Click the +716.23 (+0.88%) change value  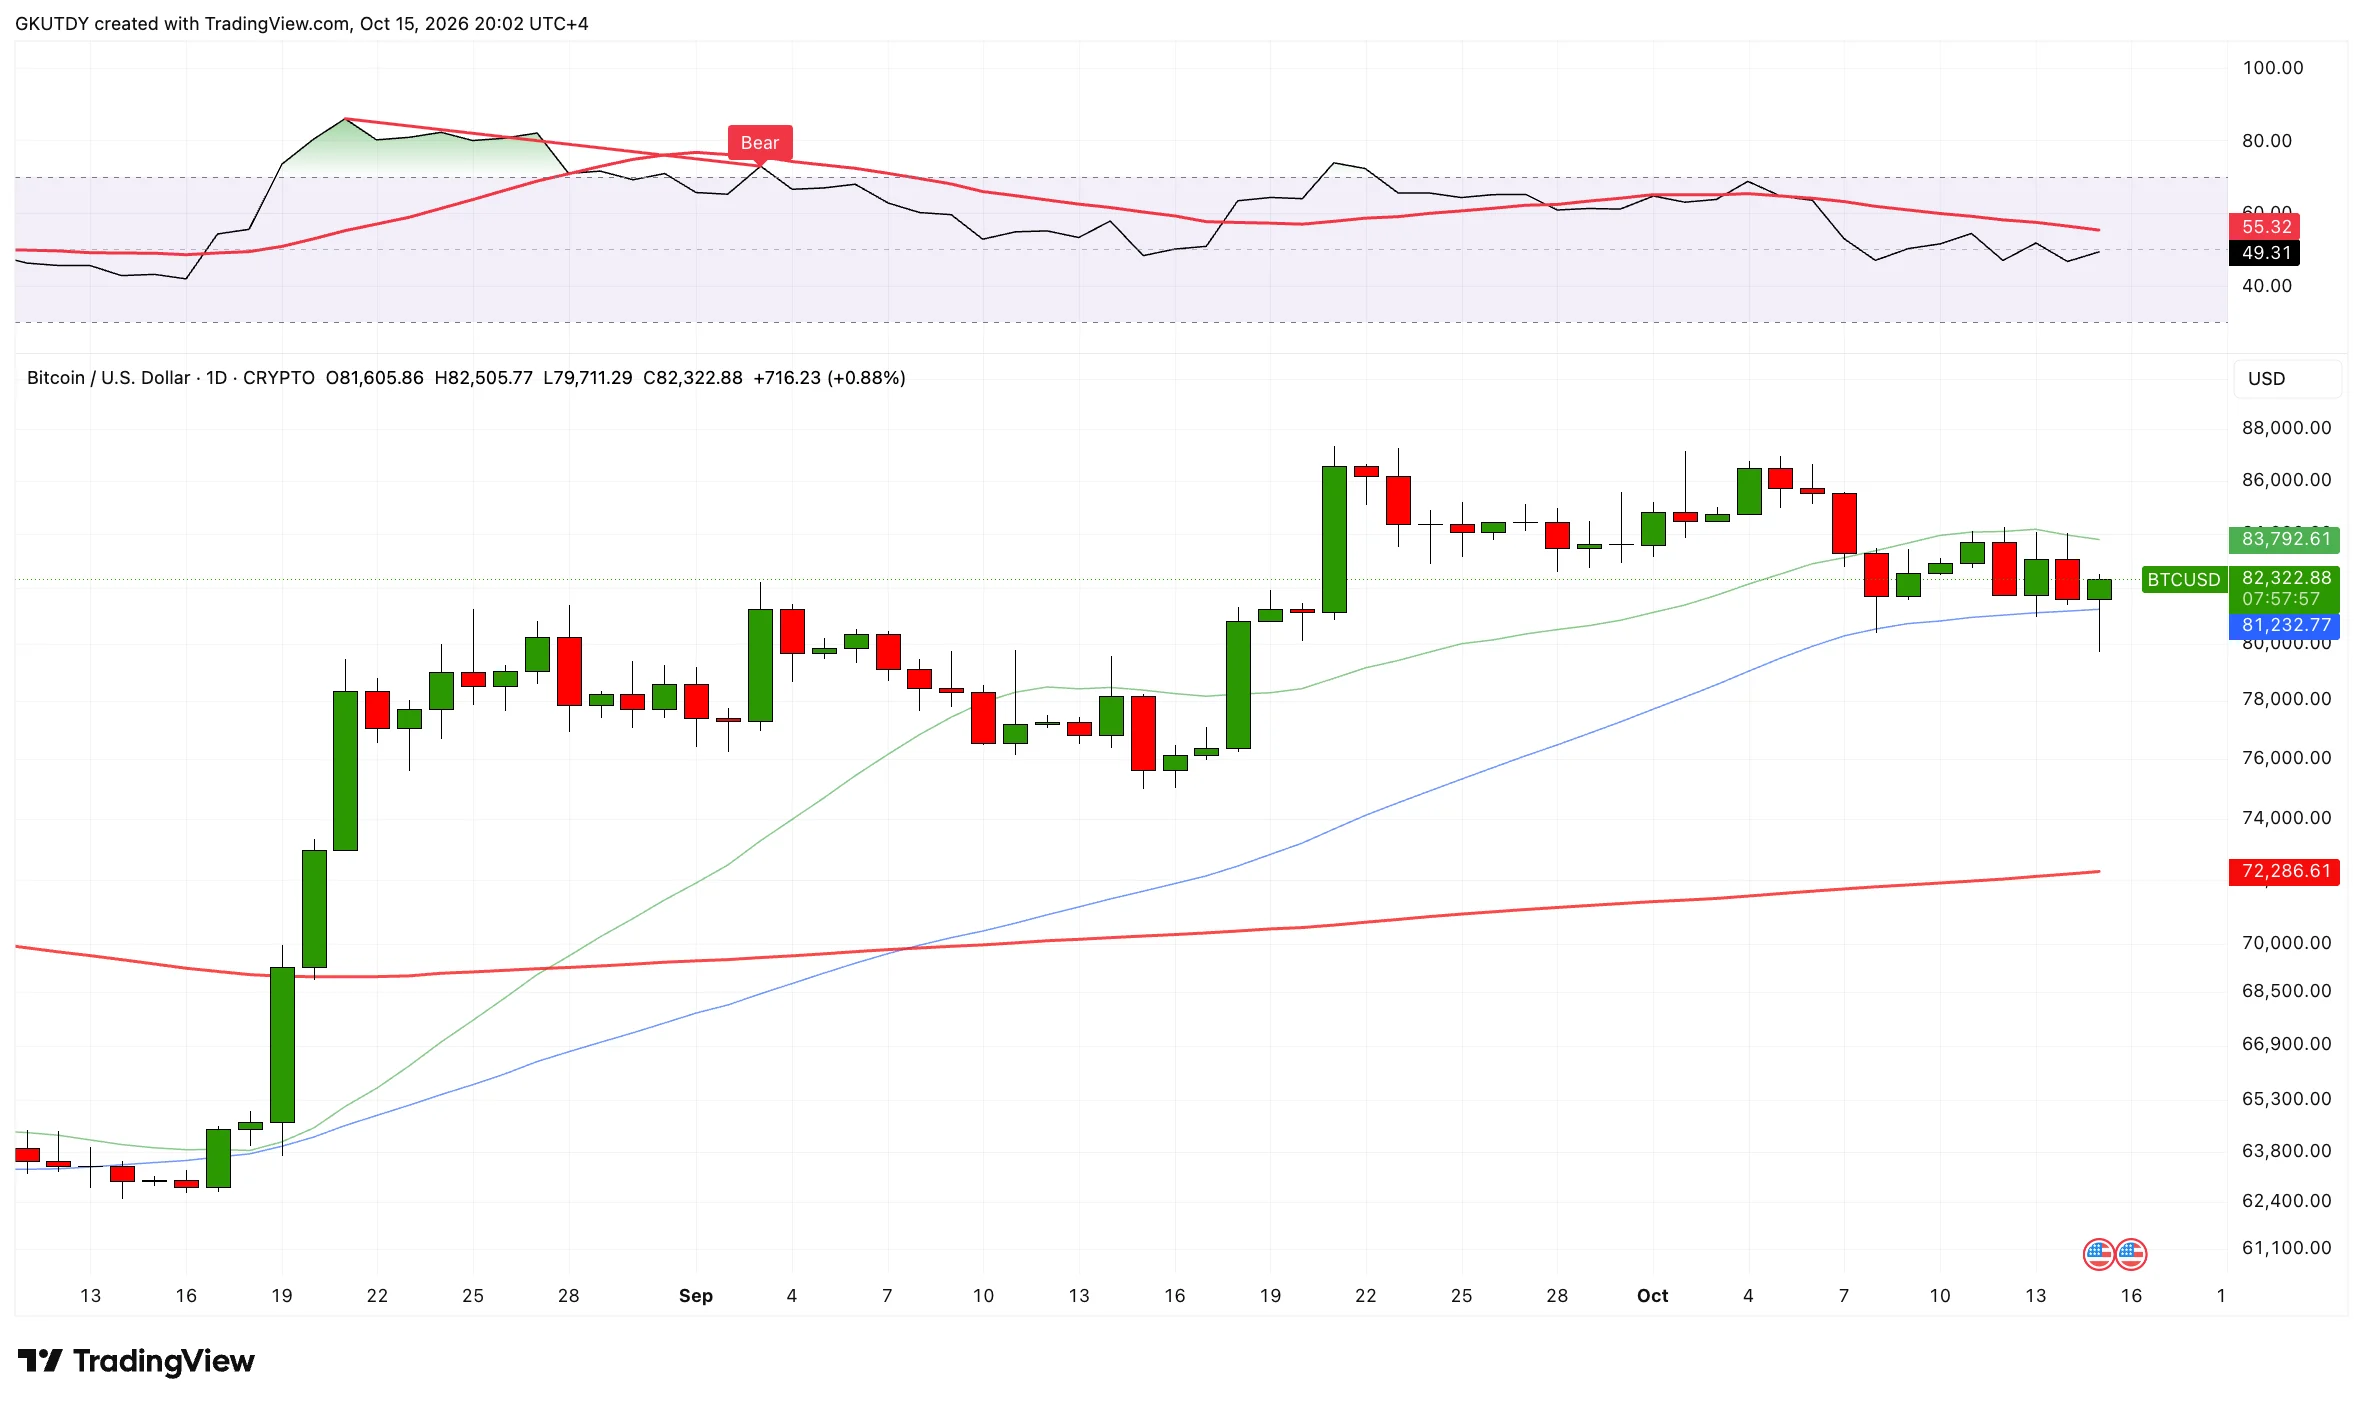click(829, 378)
